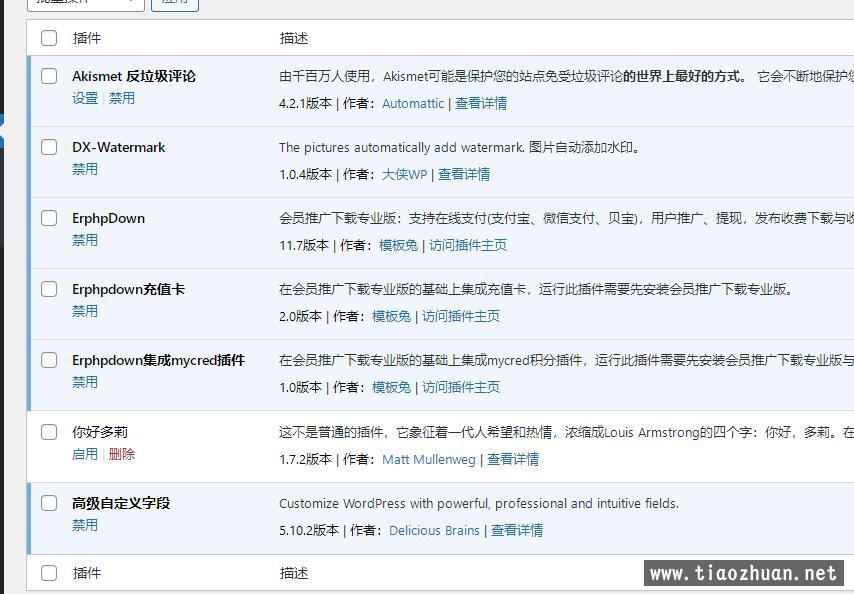Visit 访问插件主页 for Erphpdown充值卡
Image resolution: width=854 pixels, height=594 pixels.
461,316
